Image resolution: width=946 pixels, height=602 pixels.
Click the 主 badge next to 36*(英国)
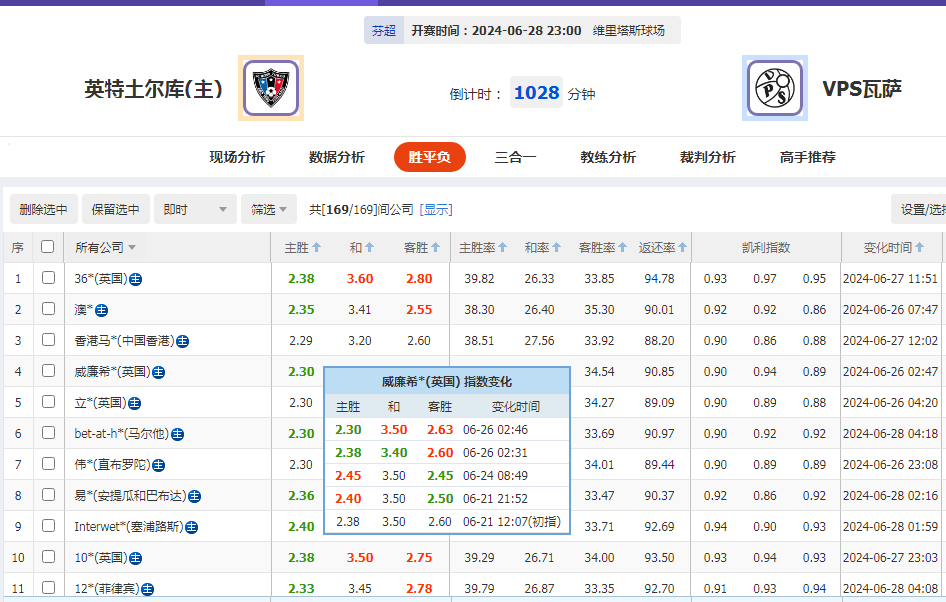tap(137, 280)
